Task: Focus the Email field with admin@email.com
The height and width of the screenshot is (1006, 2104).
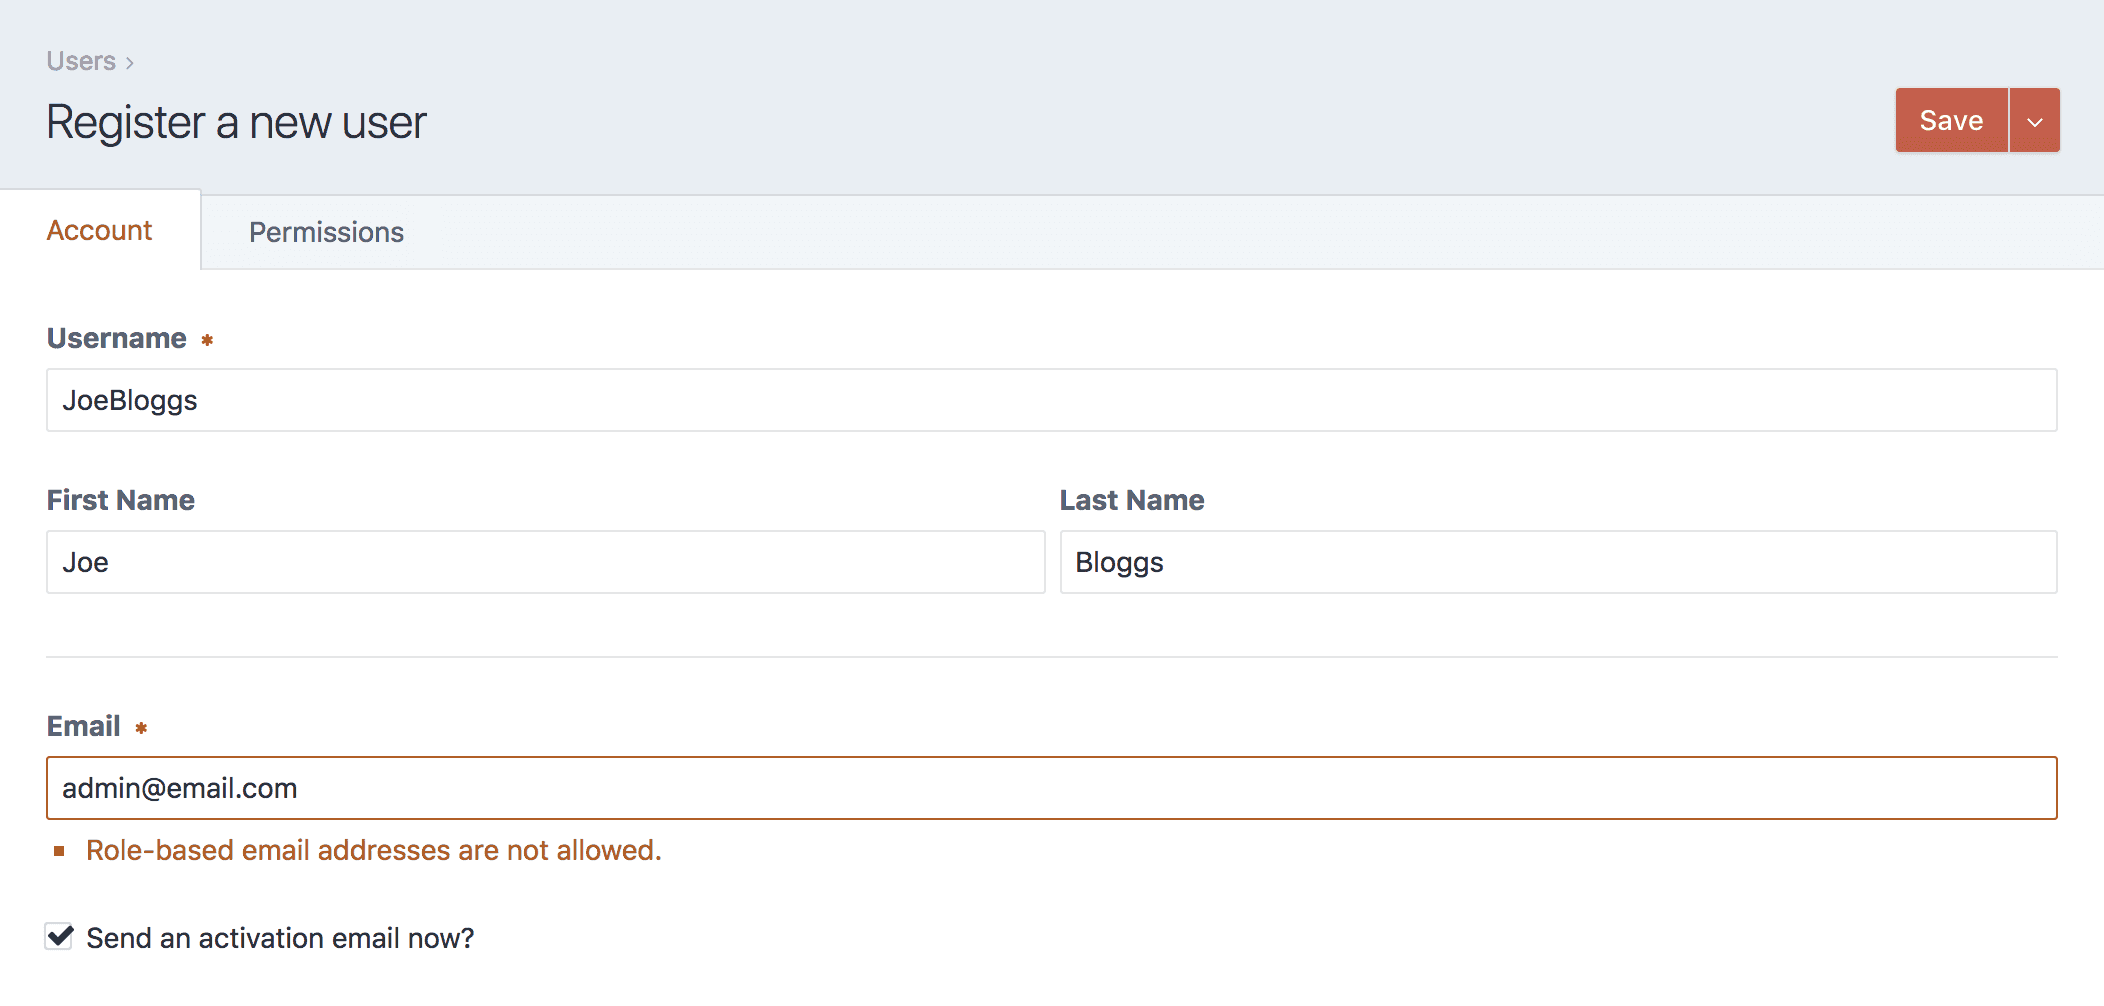Action: click(1052, 788)
